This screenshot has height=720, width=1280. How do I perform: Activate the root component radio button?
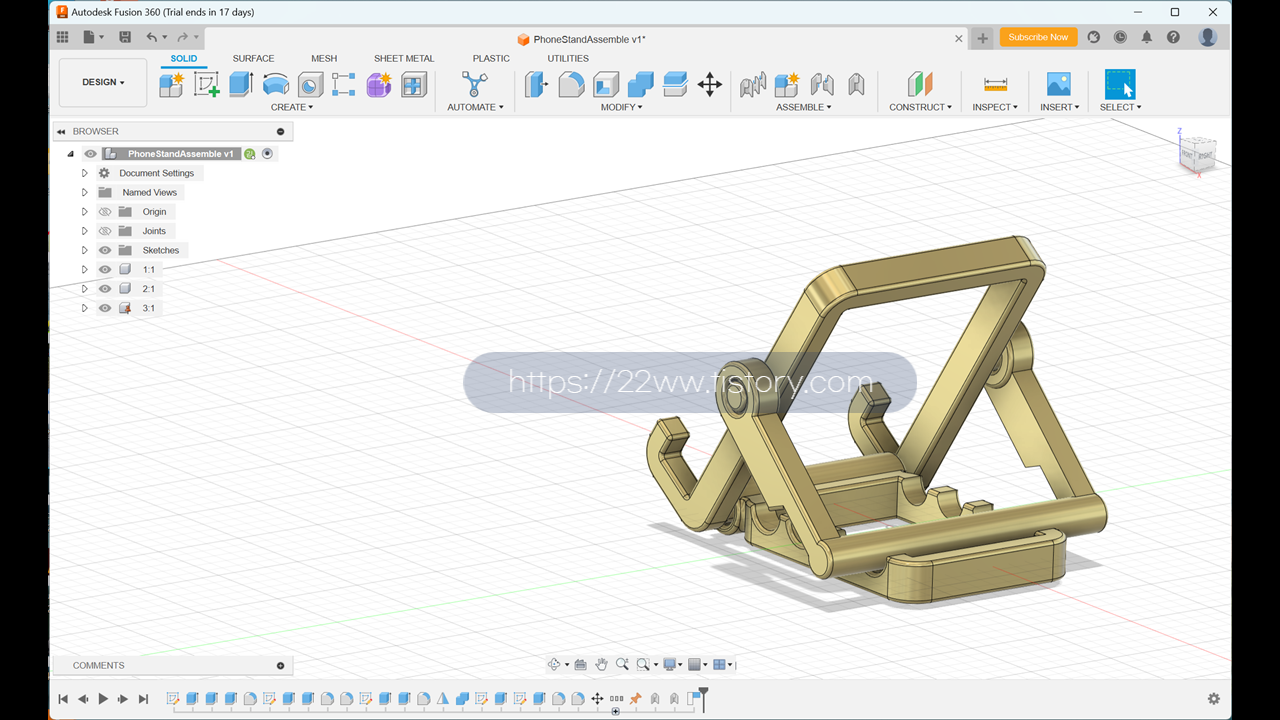coord(267,154)
